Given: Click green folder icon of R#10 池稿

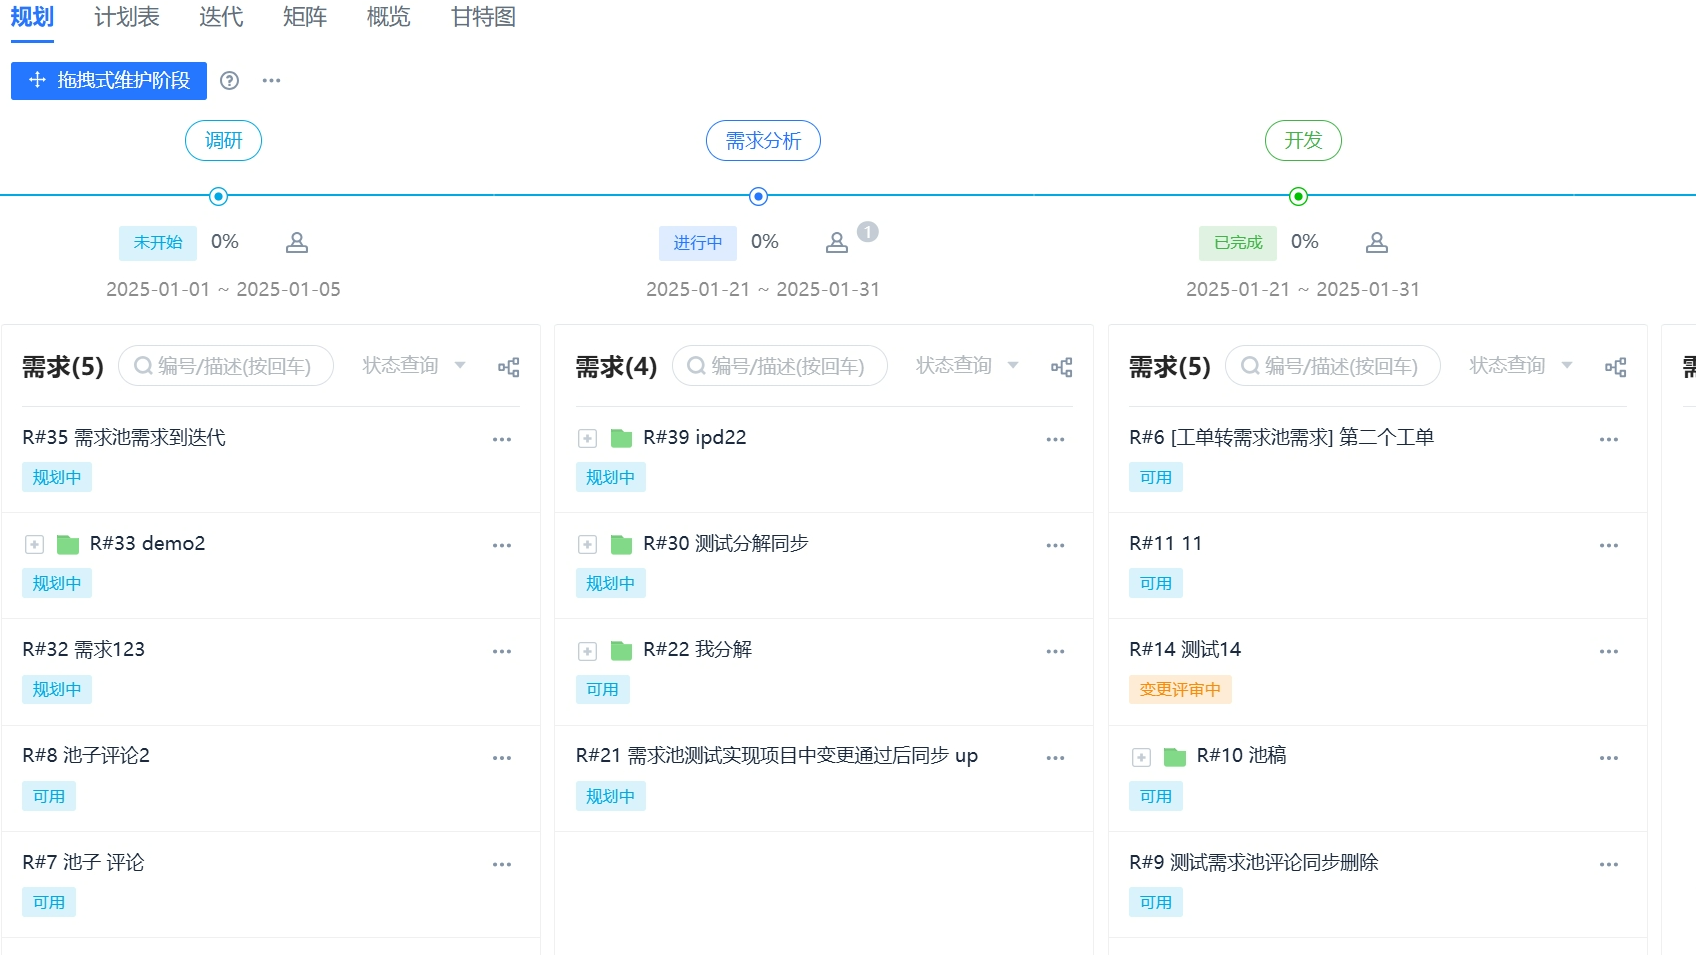Looking at the screenshot, I should (1175, 757).
